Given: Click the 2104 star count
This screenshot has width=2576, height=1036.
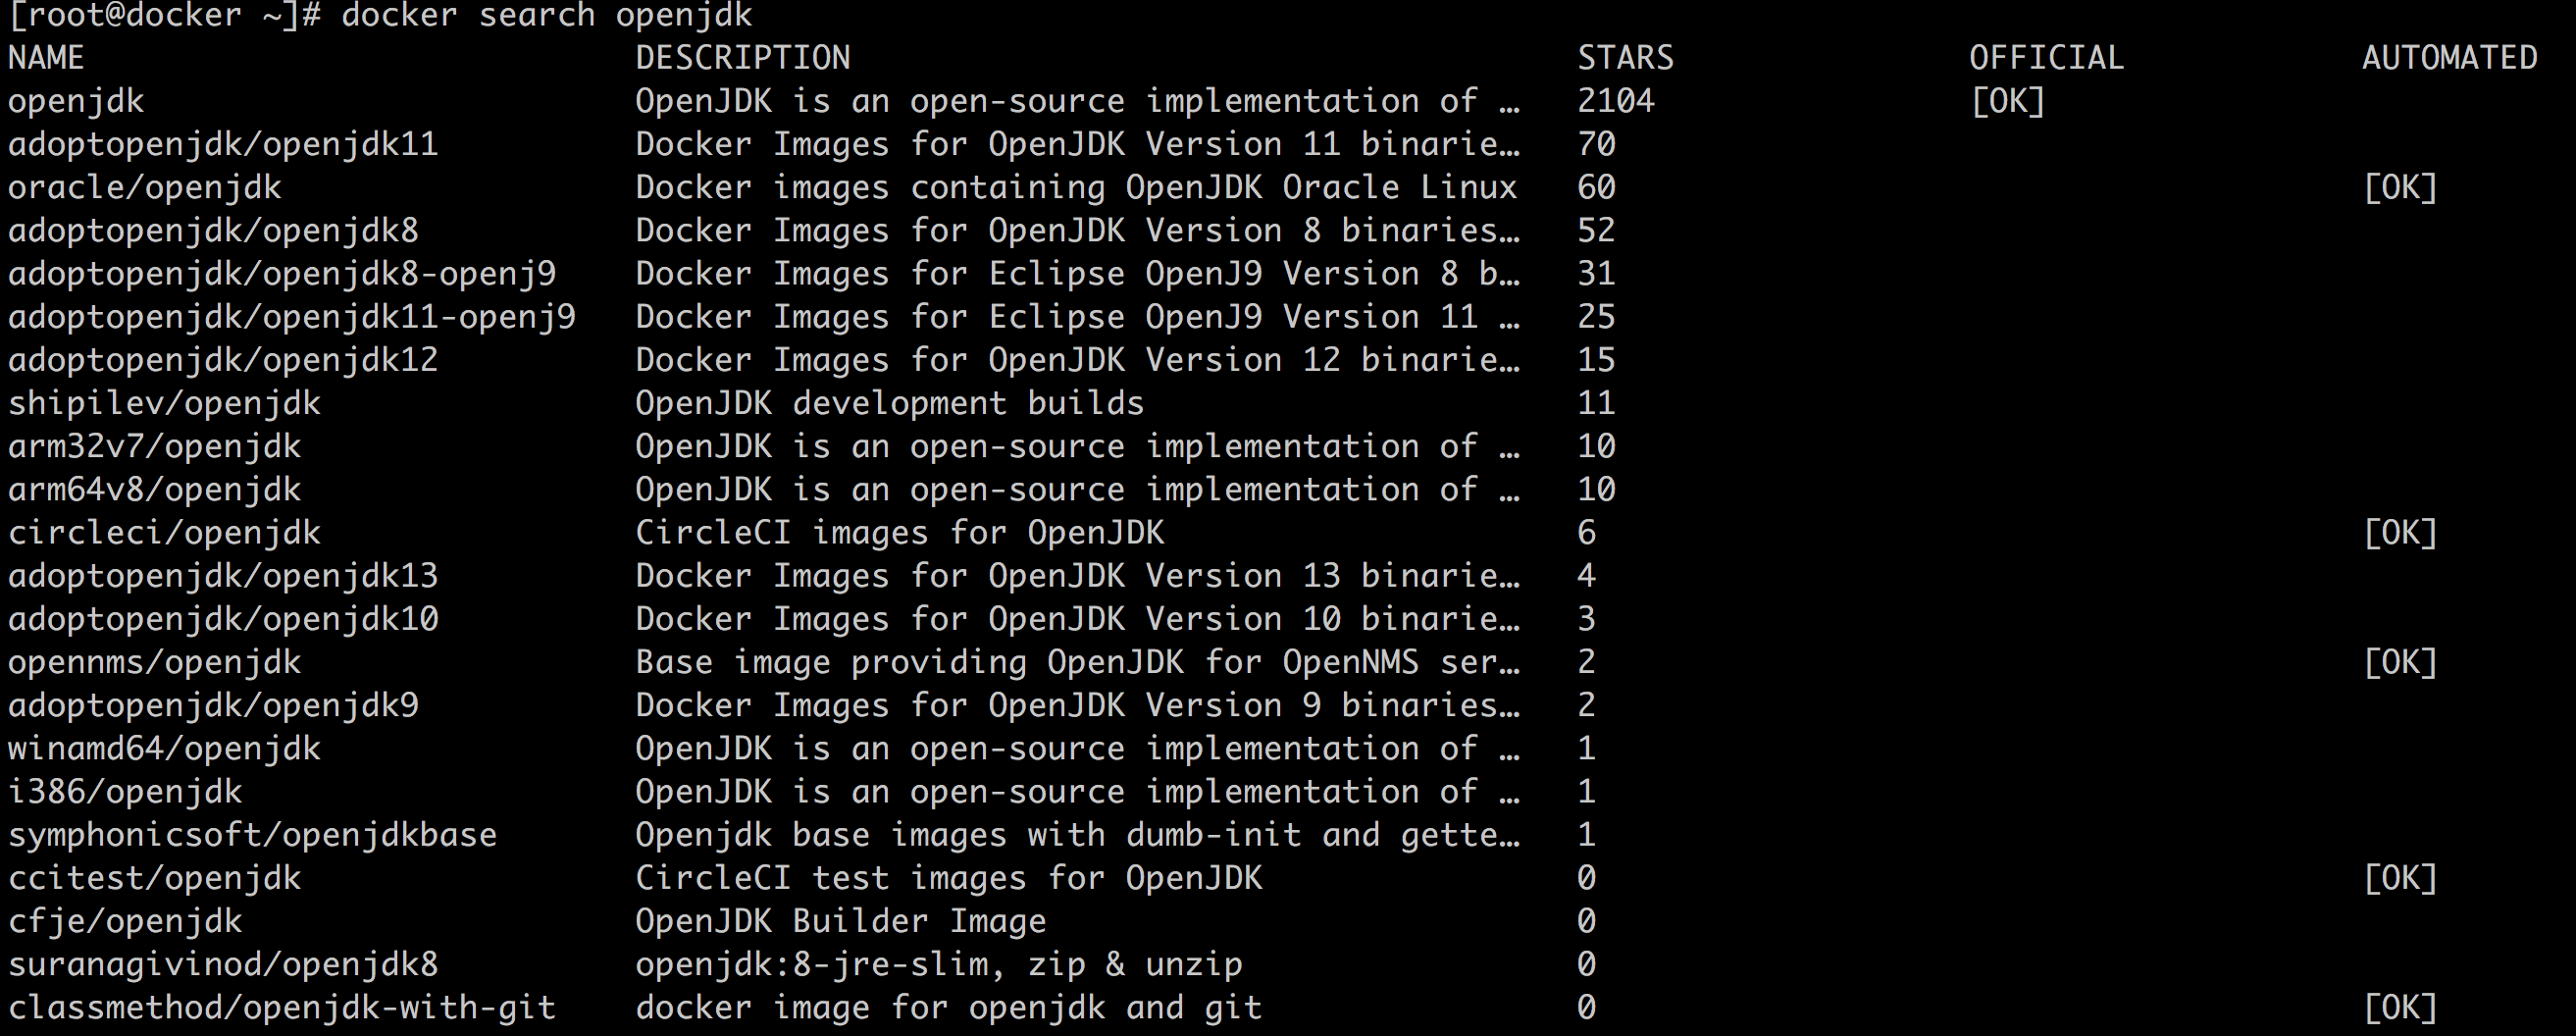Looking at the screenshot, I should click(1615, 101).
